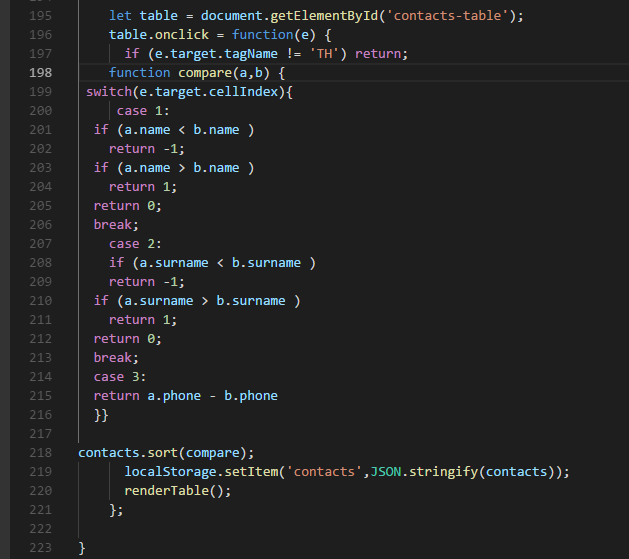Click 'TH' string on line 197
The height and width of the screenshot is (559, 629).
(x=325, y=54)
